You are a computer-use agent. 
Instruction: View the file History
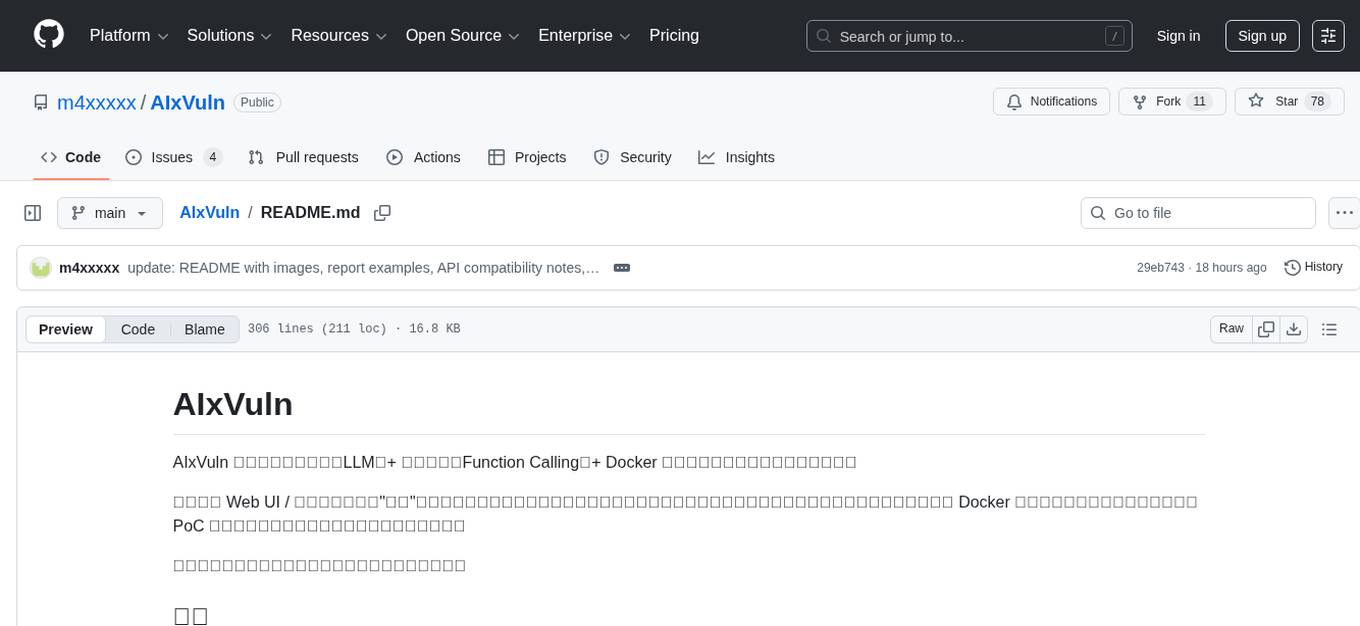1313,267
